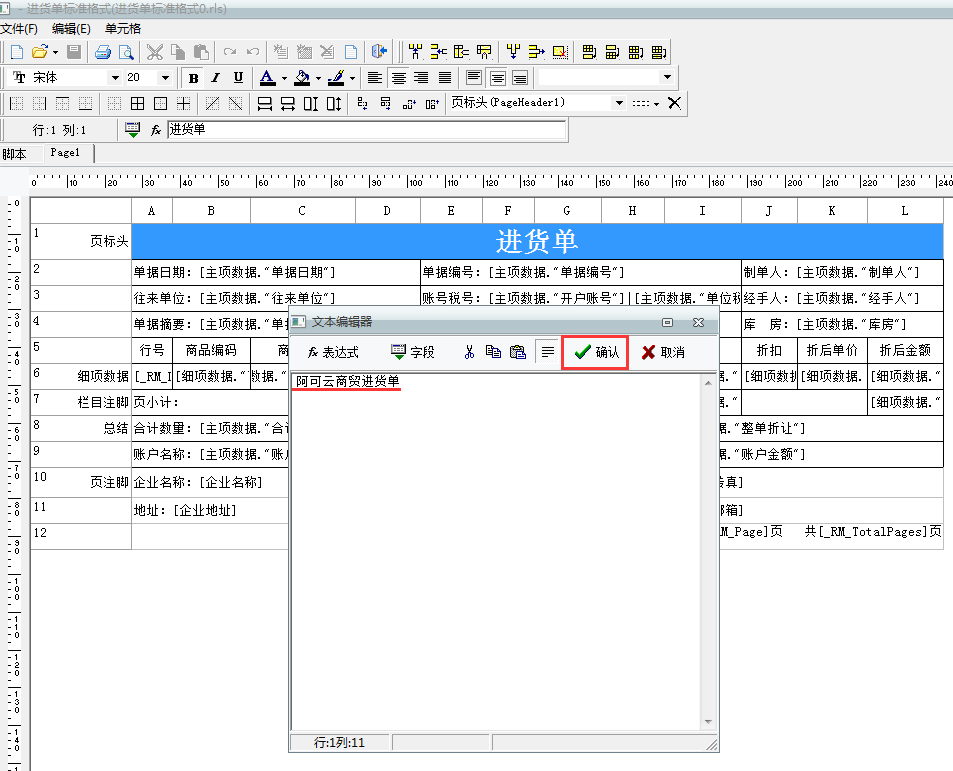Open the 单元格 menu
This screenshot has width=953, height=771.
click(120, 29)
